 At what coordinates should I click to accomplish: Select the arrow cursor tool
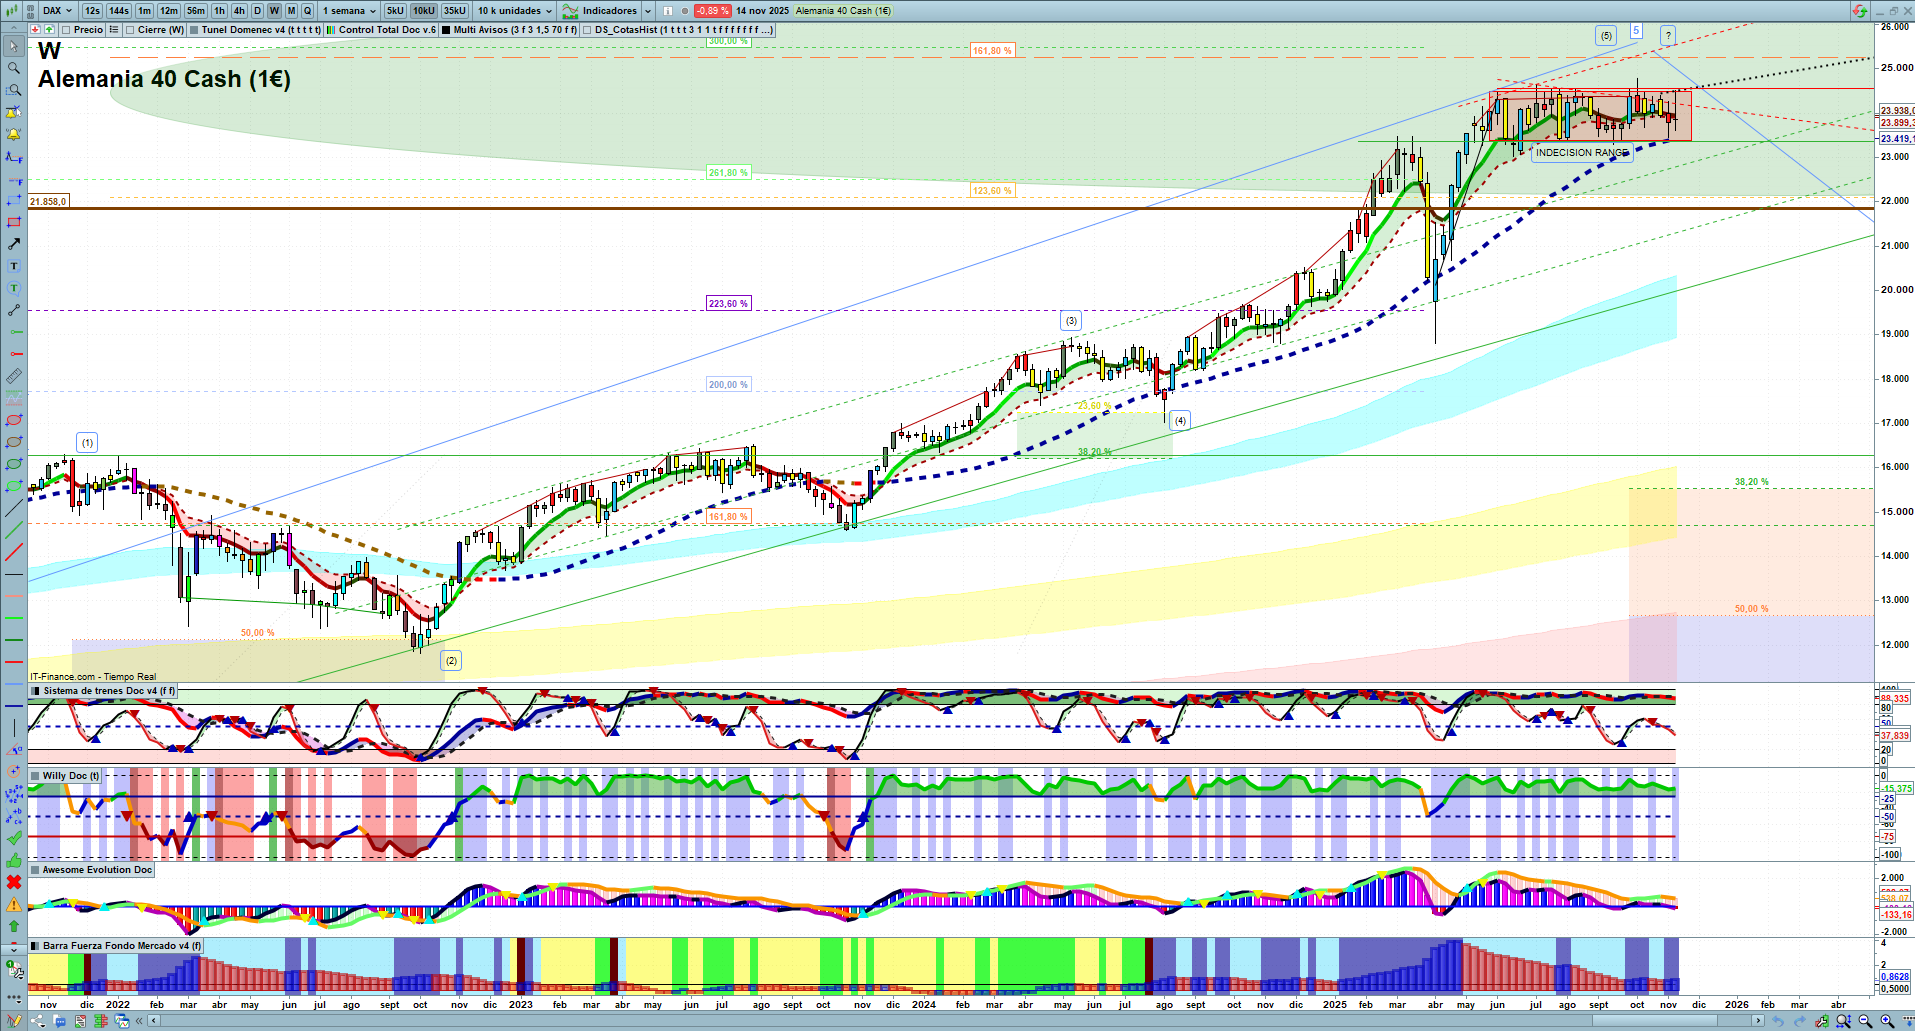[x=14, y=46]
